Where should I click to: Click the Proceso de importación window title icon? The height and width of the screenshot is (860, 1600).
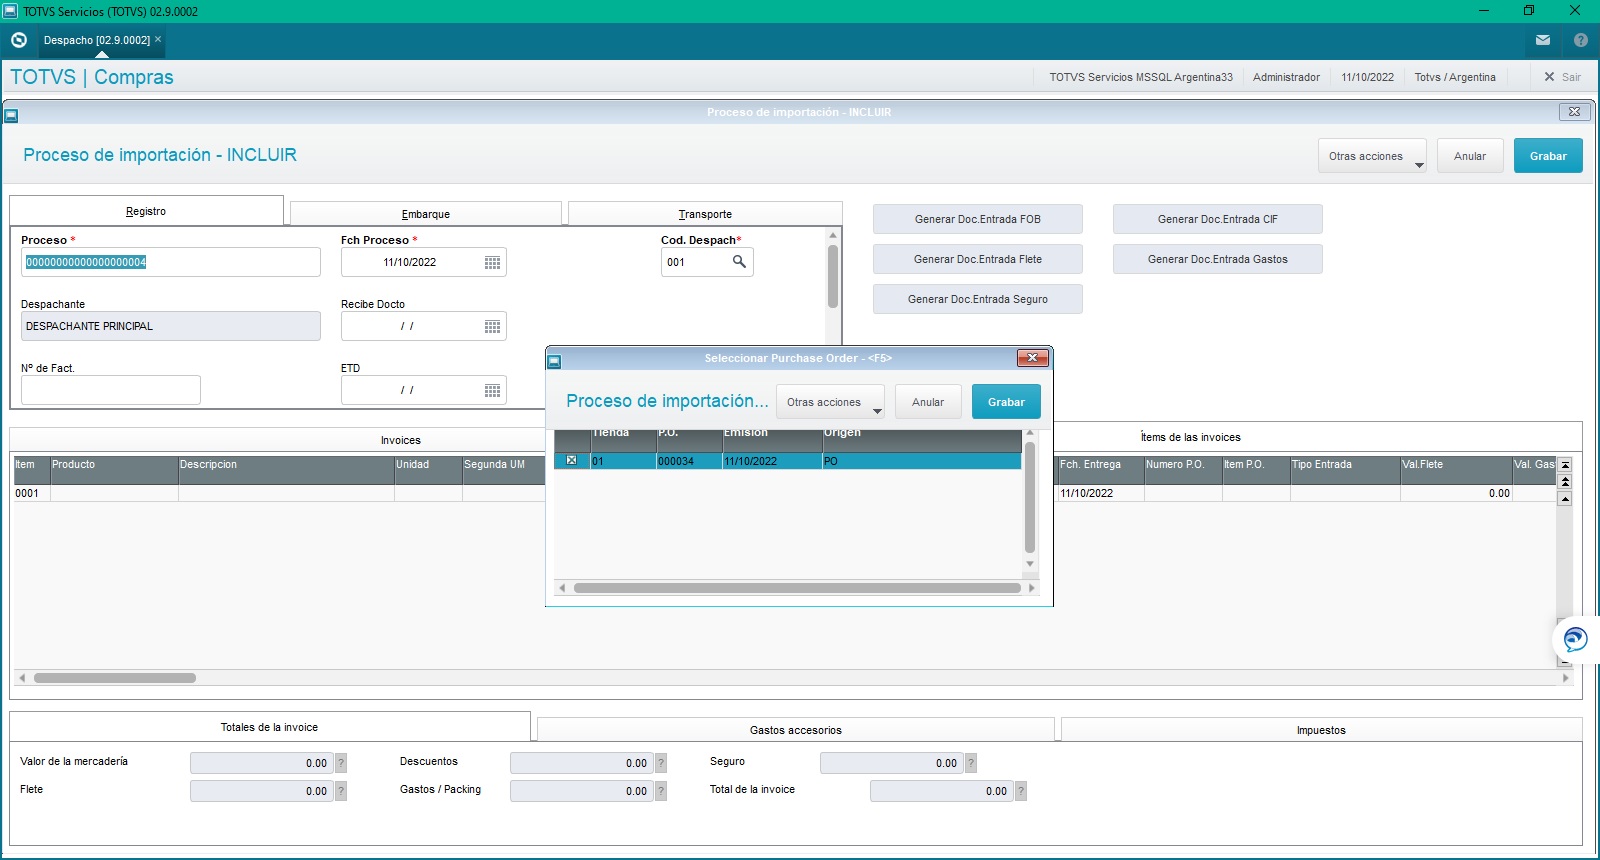pyautogui.click(x=11, y=115)
